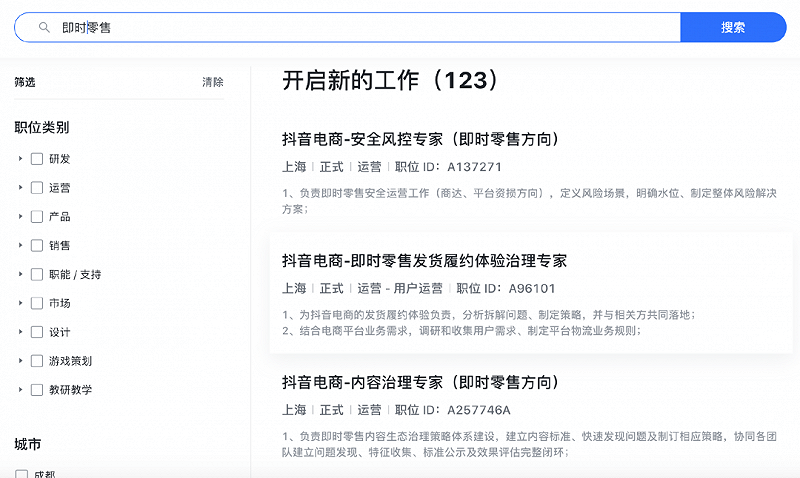Check the 研发 category checkbox
Viewport: 800px width, 478px height.
click(x=37, y=159)
